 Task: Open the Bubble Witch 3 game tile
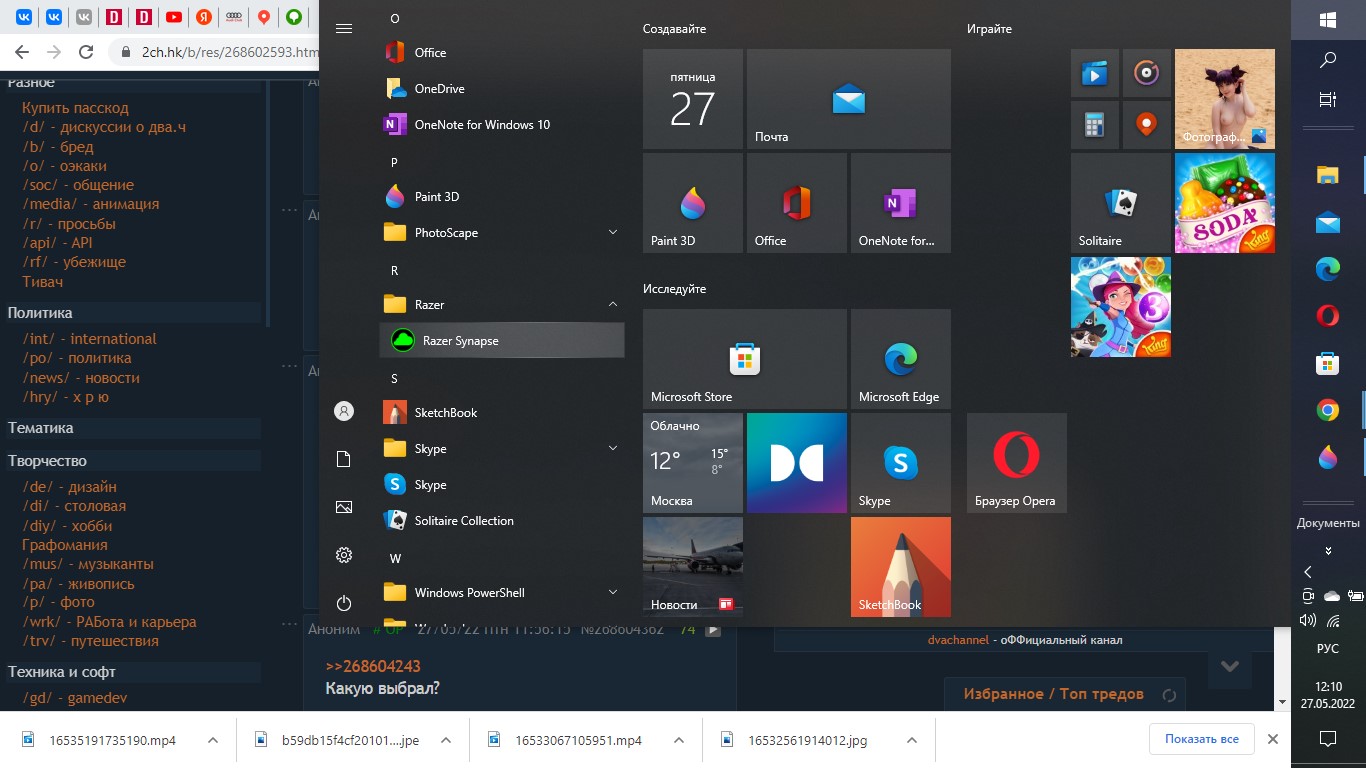coord(1121,307)
